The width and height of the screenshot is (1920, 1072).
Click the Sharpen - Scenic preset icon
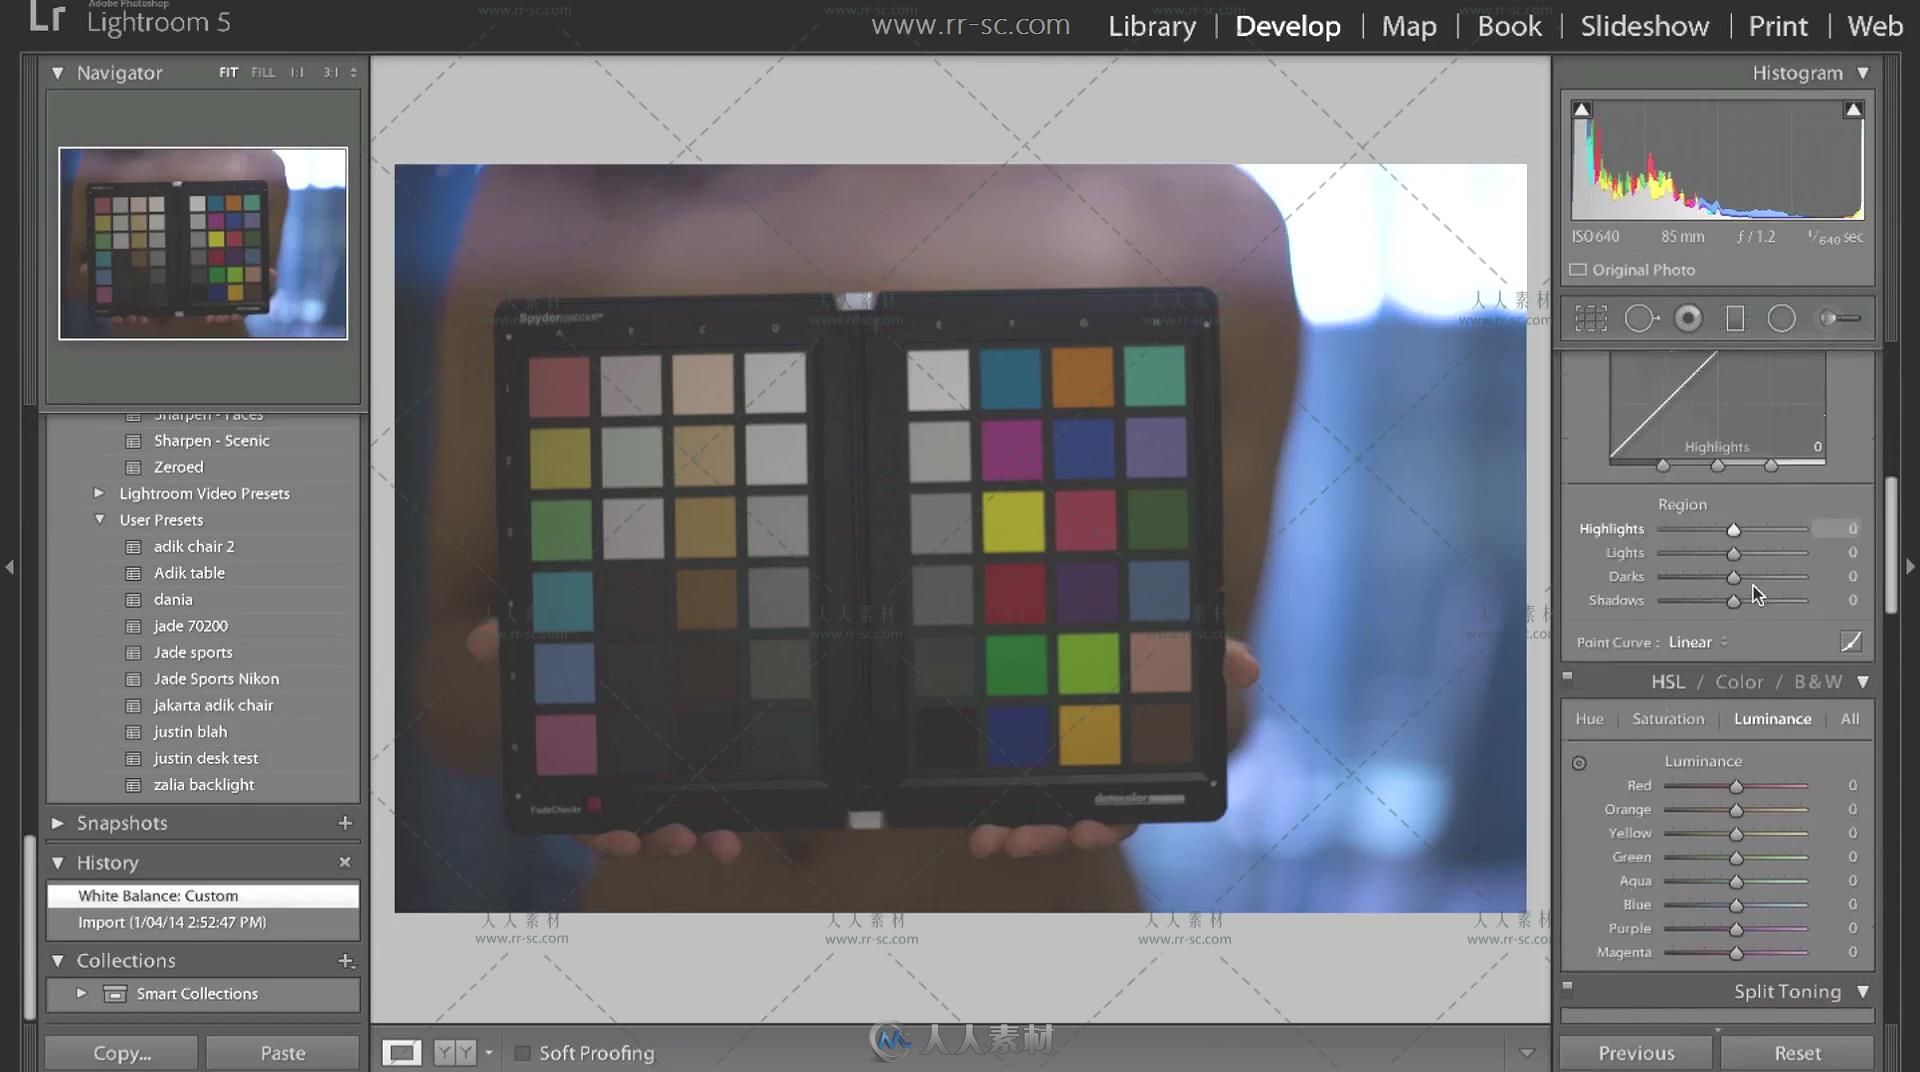coord(133,441)
